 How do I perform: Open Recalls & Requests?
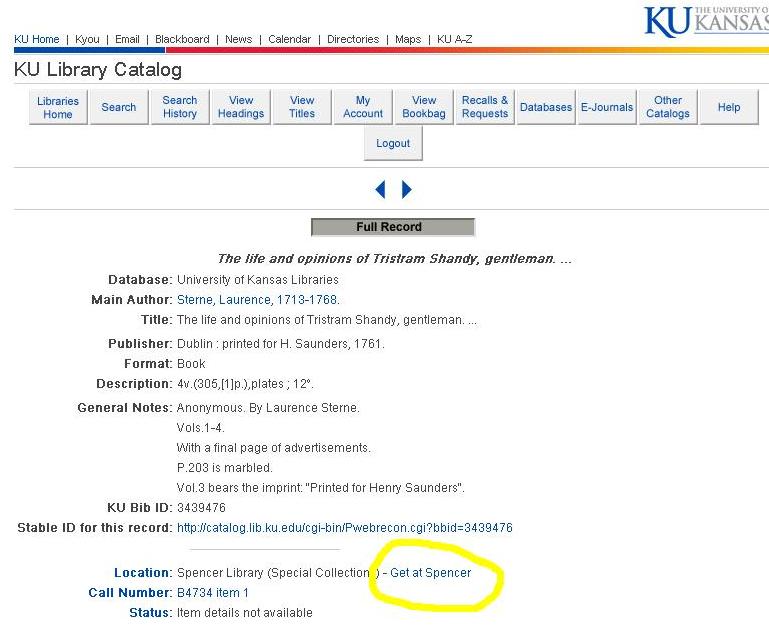click(485, 107)
